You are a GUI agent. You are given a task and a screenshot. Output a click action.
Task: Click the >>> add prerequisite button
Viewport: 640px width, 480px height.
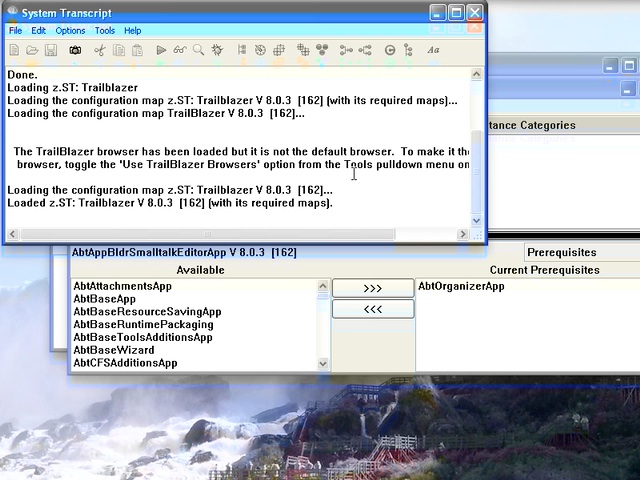[x=373, y=288]
